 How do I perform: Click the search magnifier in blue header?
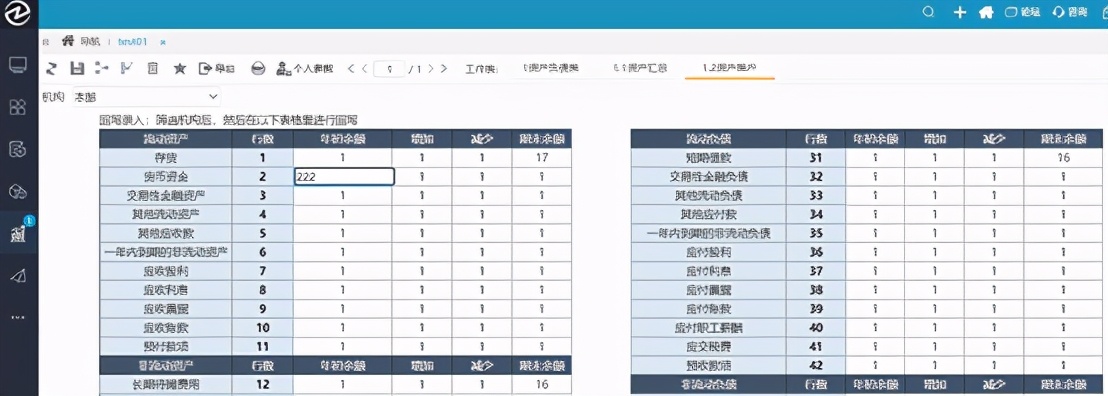coord(930,12)
